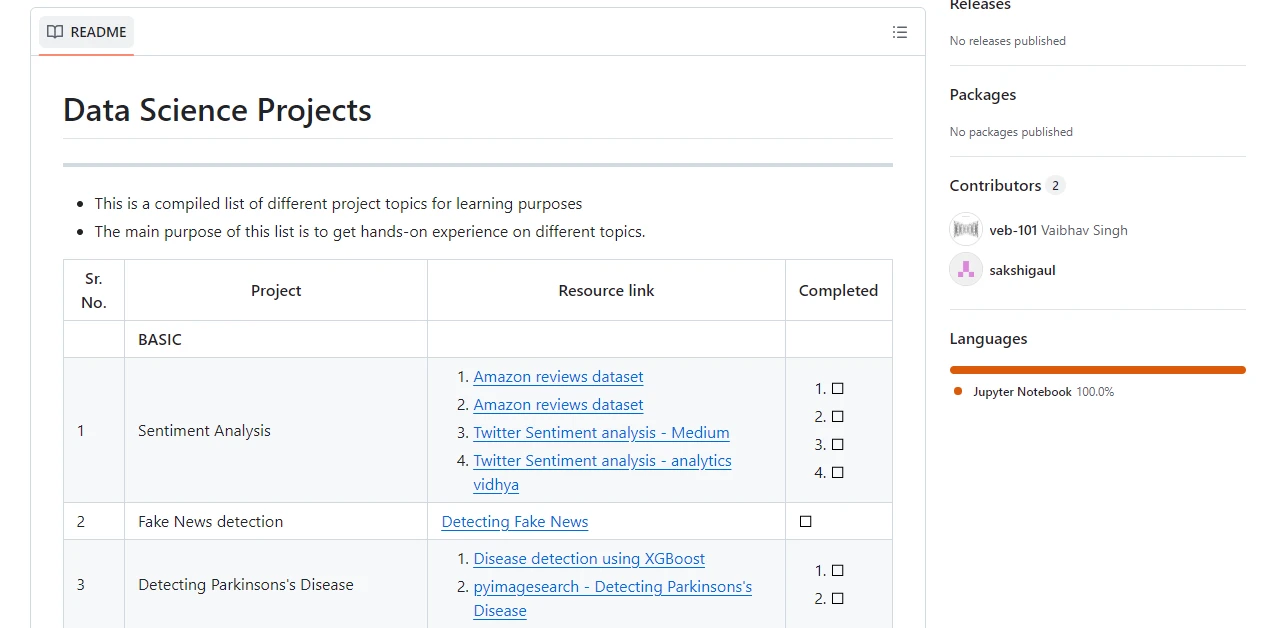The image size is (1279, 628).
Task: Visit the sakshigaul profile name link
Action: click(x=1022, y=270)
